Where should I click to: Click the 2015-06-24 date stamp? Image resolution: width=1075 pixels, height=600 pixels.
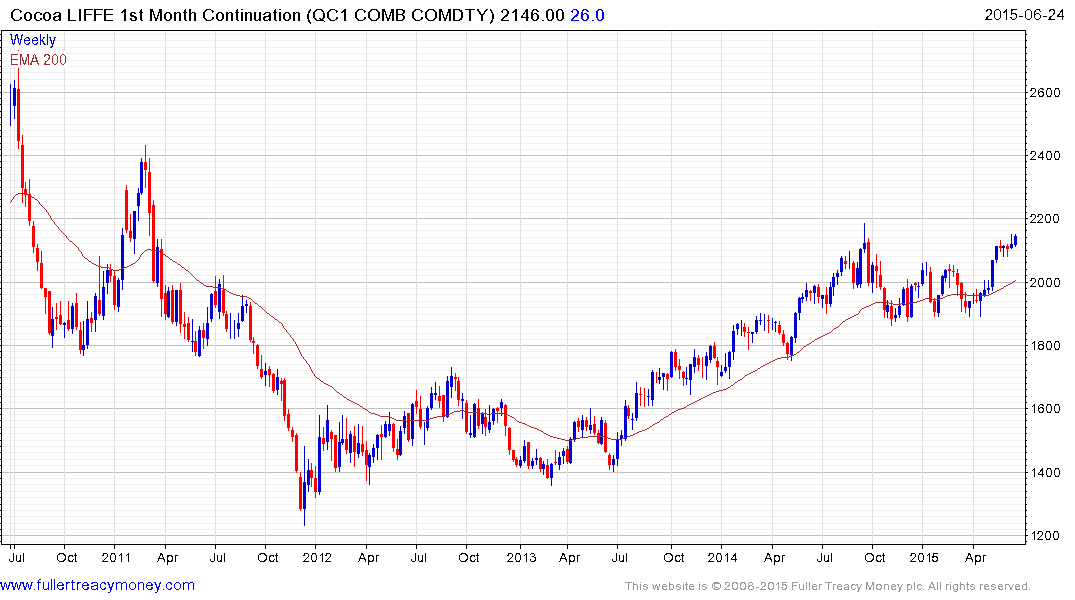point(1025,15)
